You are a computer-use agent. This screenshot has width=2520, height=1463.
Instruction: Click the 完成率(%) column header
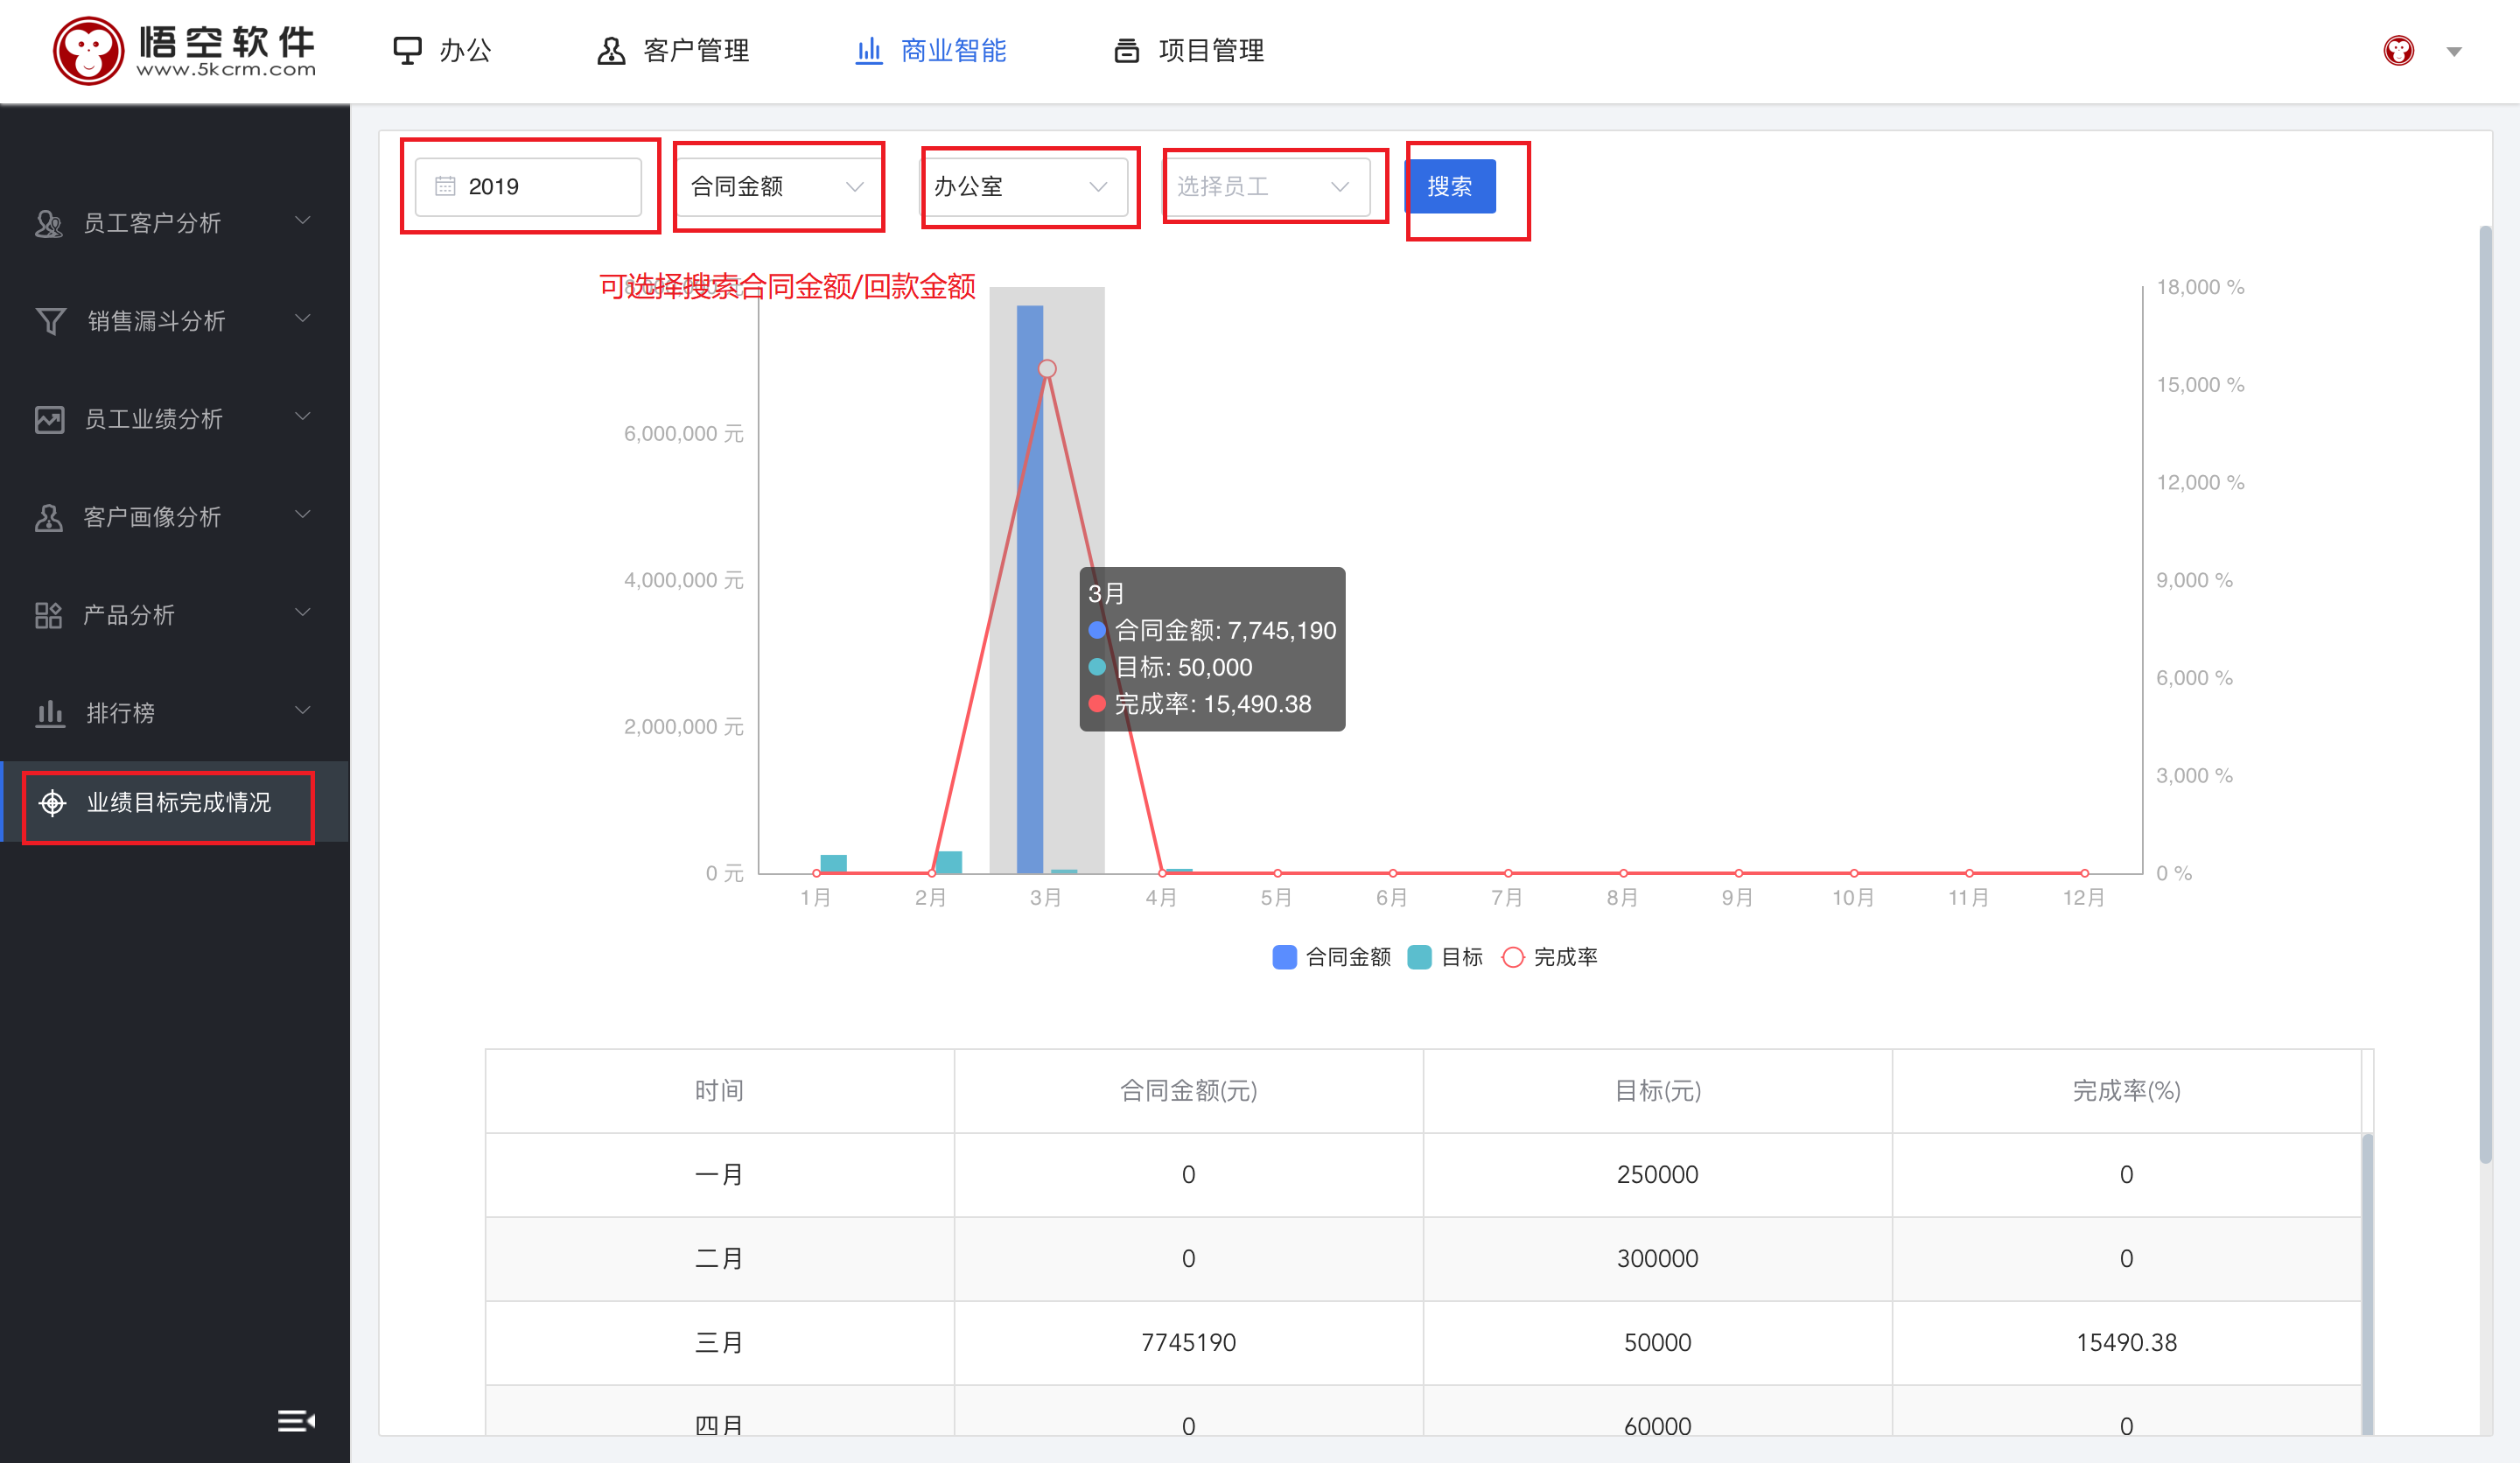pos(2126,1091)
